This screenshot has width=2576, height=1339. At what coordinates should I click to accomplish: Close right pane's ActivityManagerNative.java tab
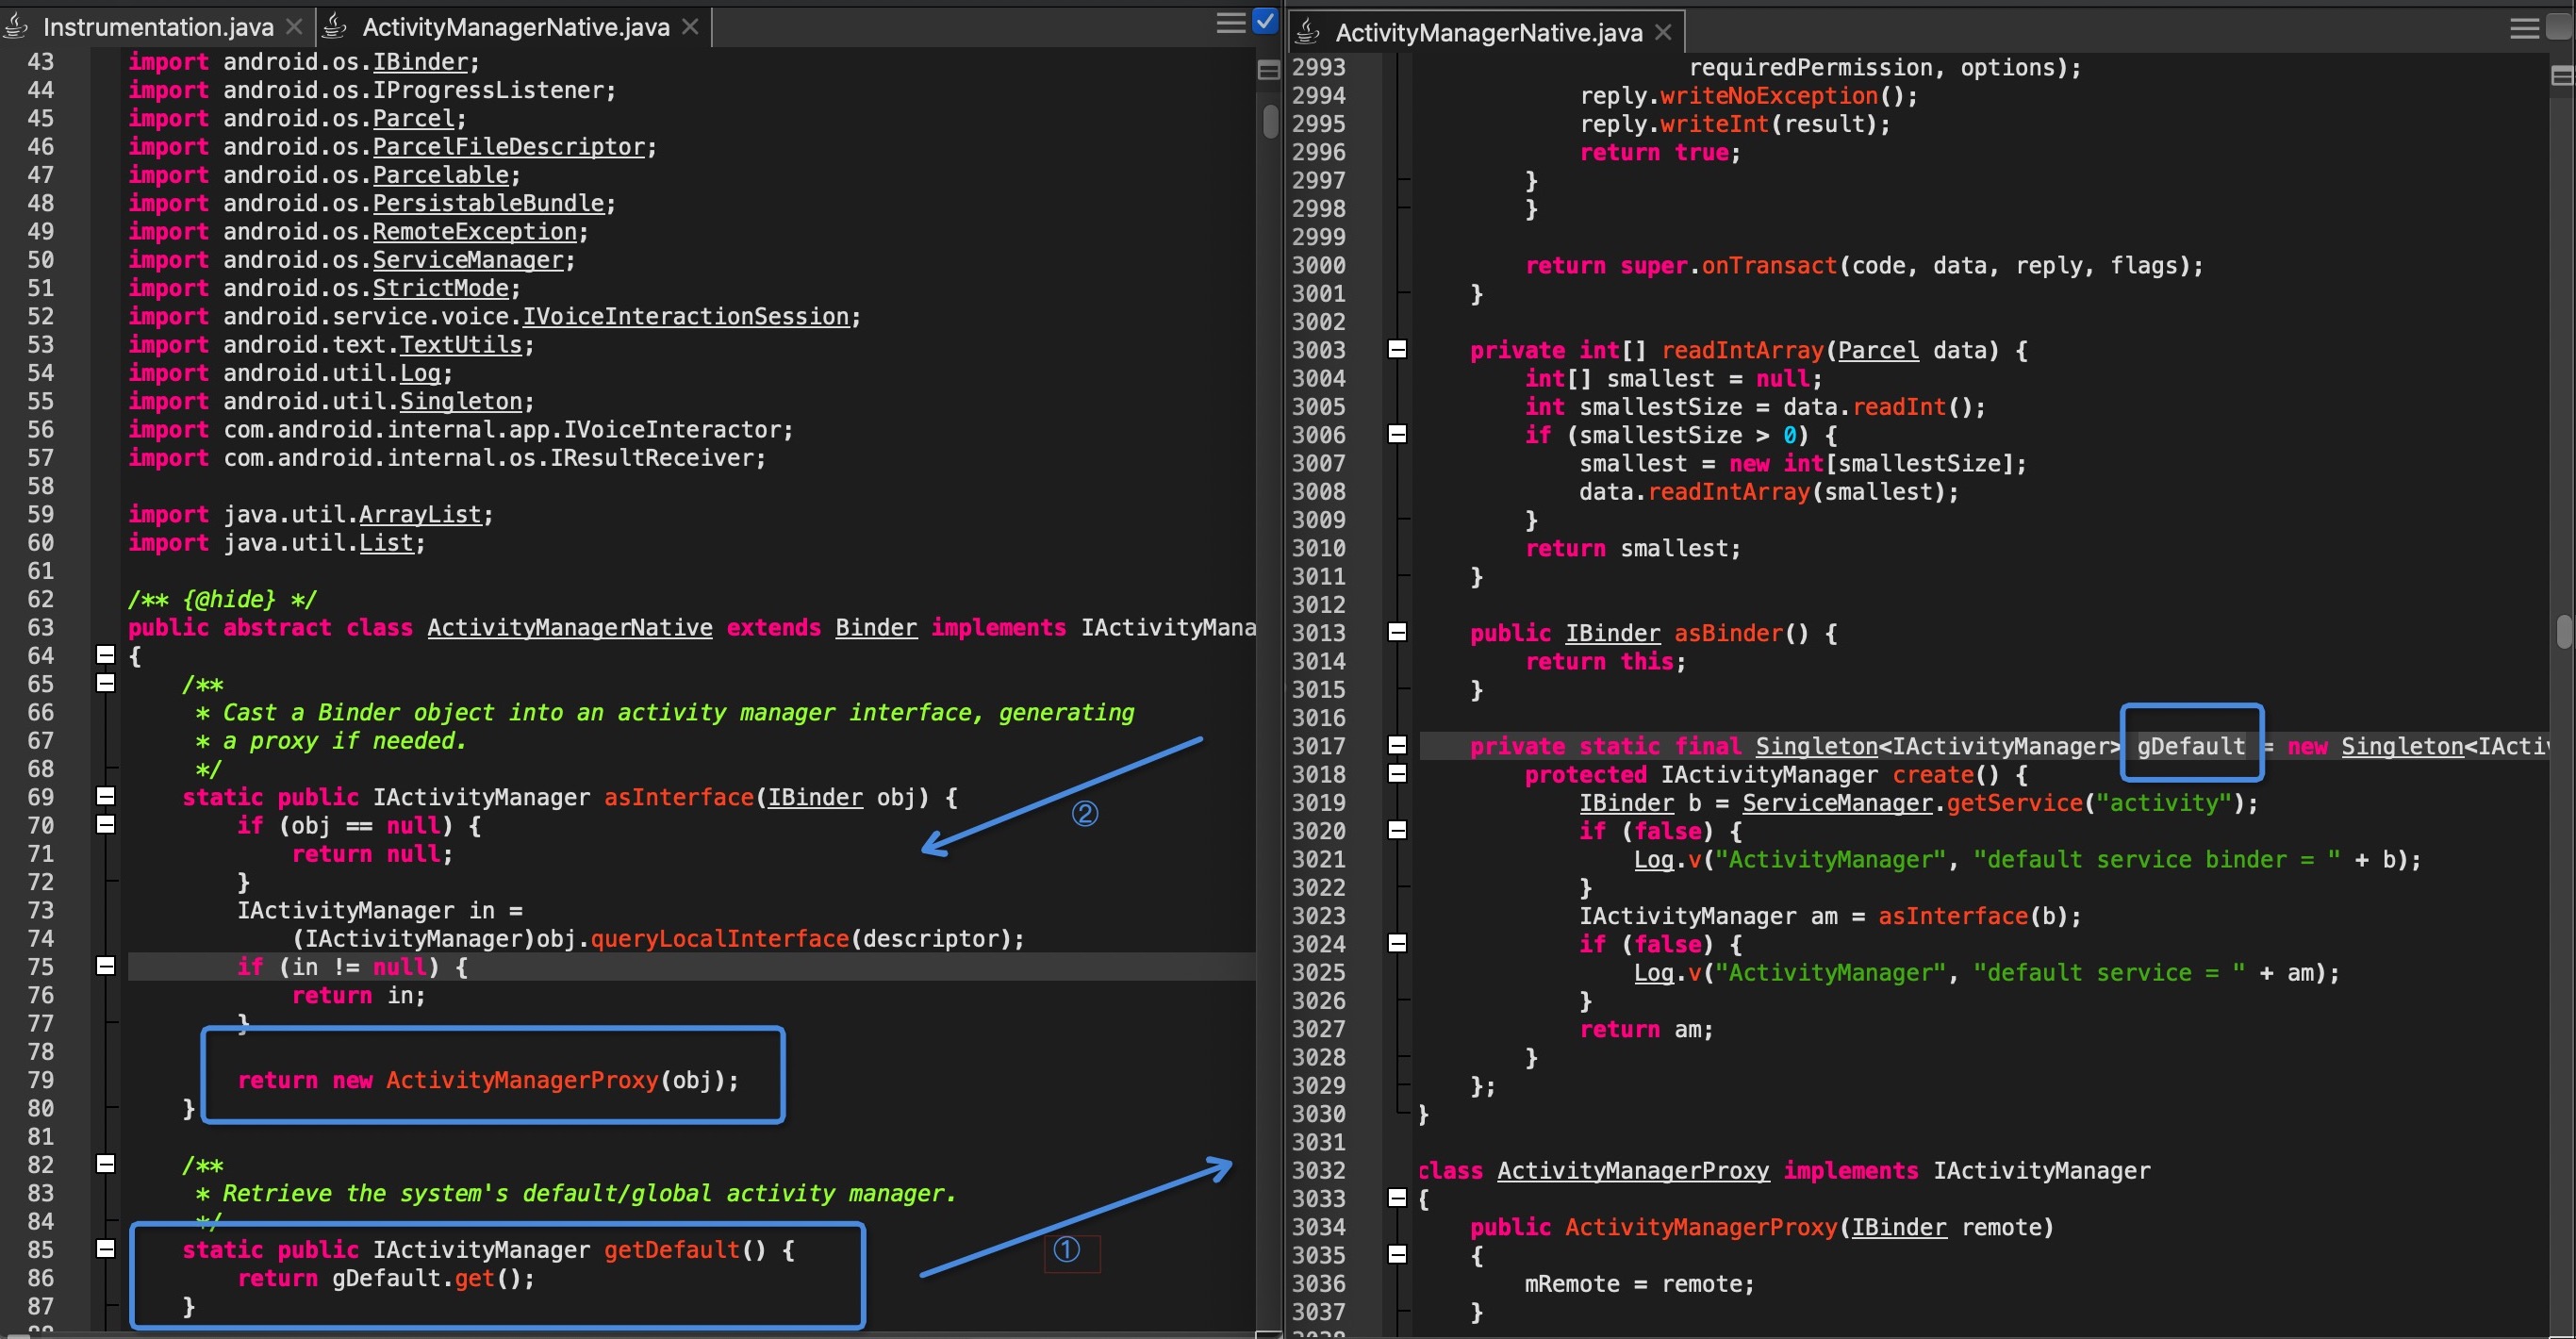[x=1663, y=33]
